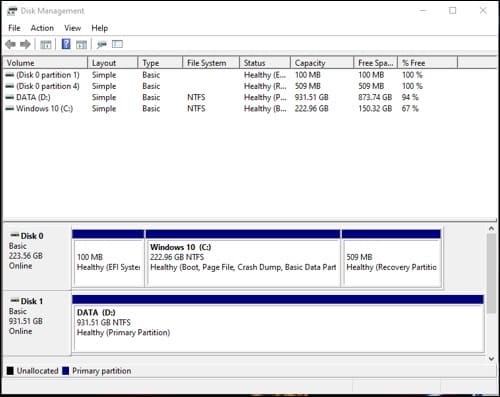Screen dimensions: 500x397
Task: Click the vertical scrollbar thumb in disk pane
Action: (491, 273)
